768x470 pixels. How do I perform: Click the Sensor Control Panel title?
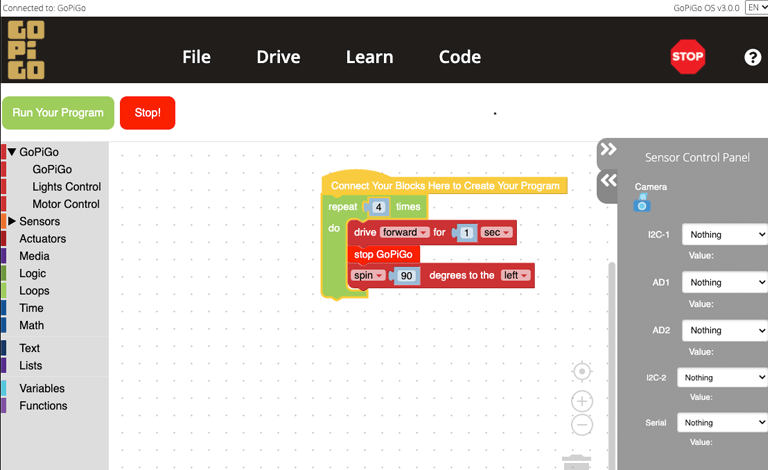pos(697,158)
